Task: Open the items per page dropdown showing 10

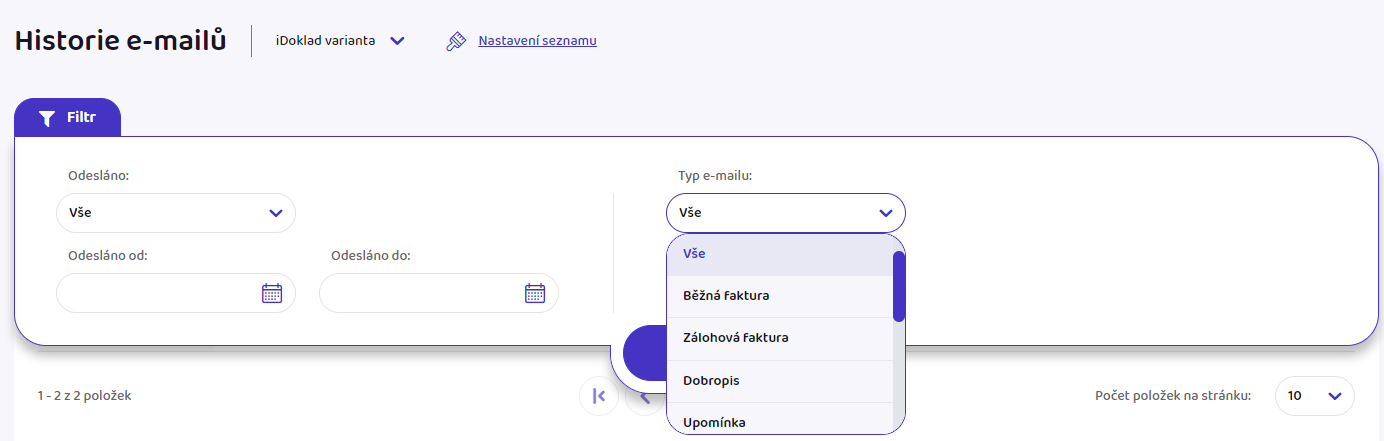Action: click(x=1315, y=396)
